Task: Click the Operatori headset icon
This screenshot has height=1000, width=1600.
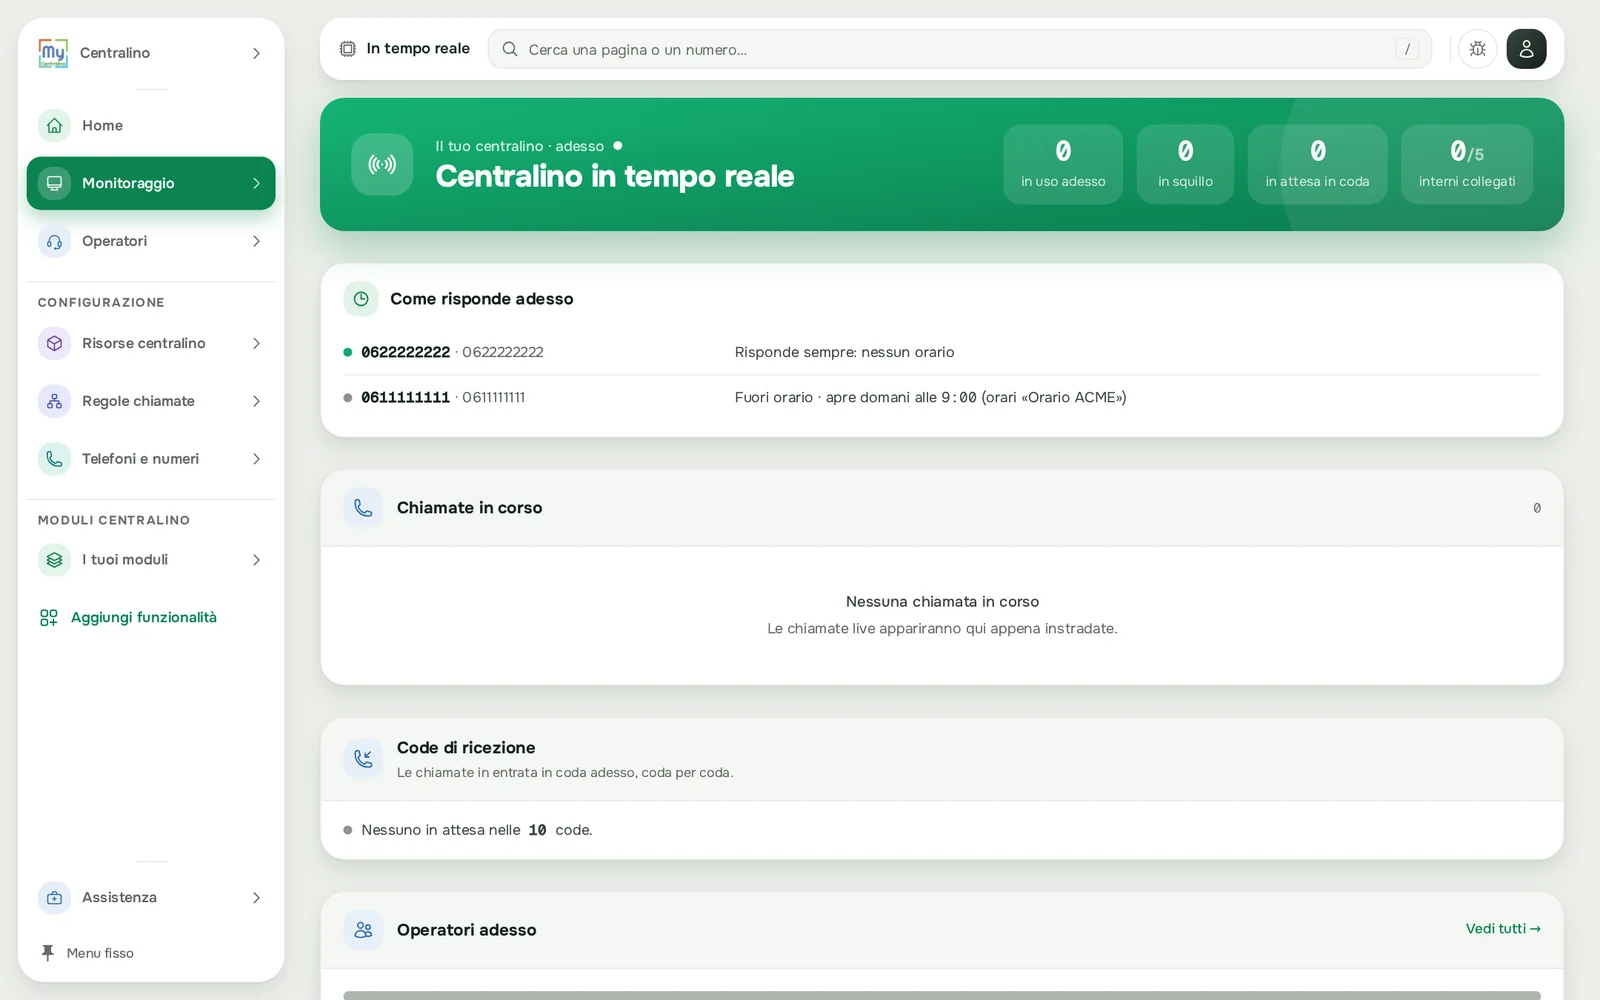Action: pyautogui.click(x=54, y=241)
